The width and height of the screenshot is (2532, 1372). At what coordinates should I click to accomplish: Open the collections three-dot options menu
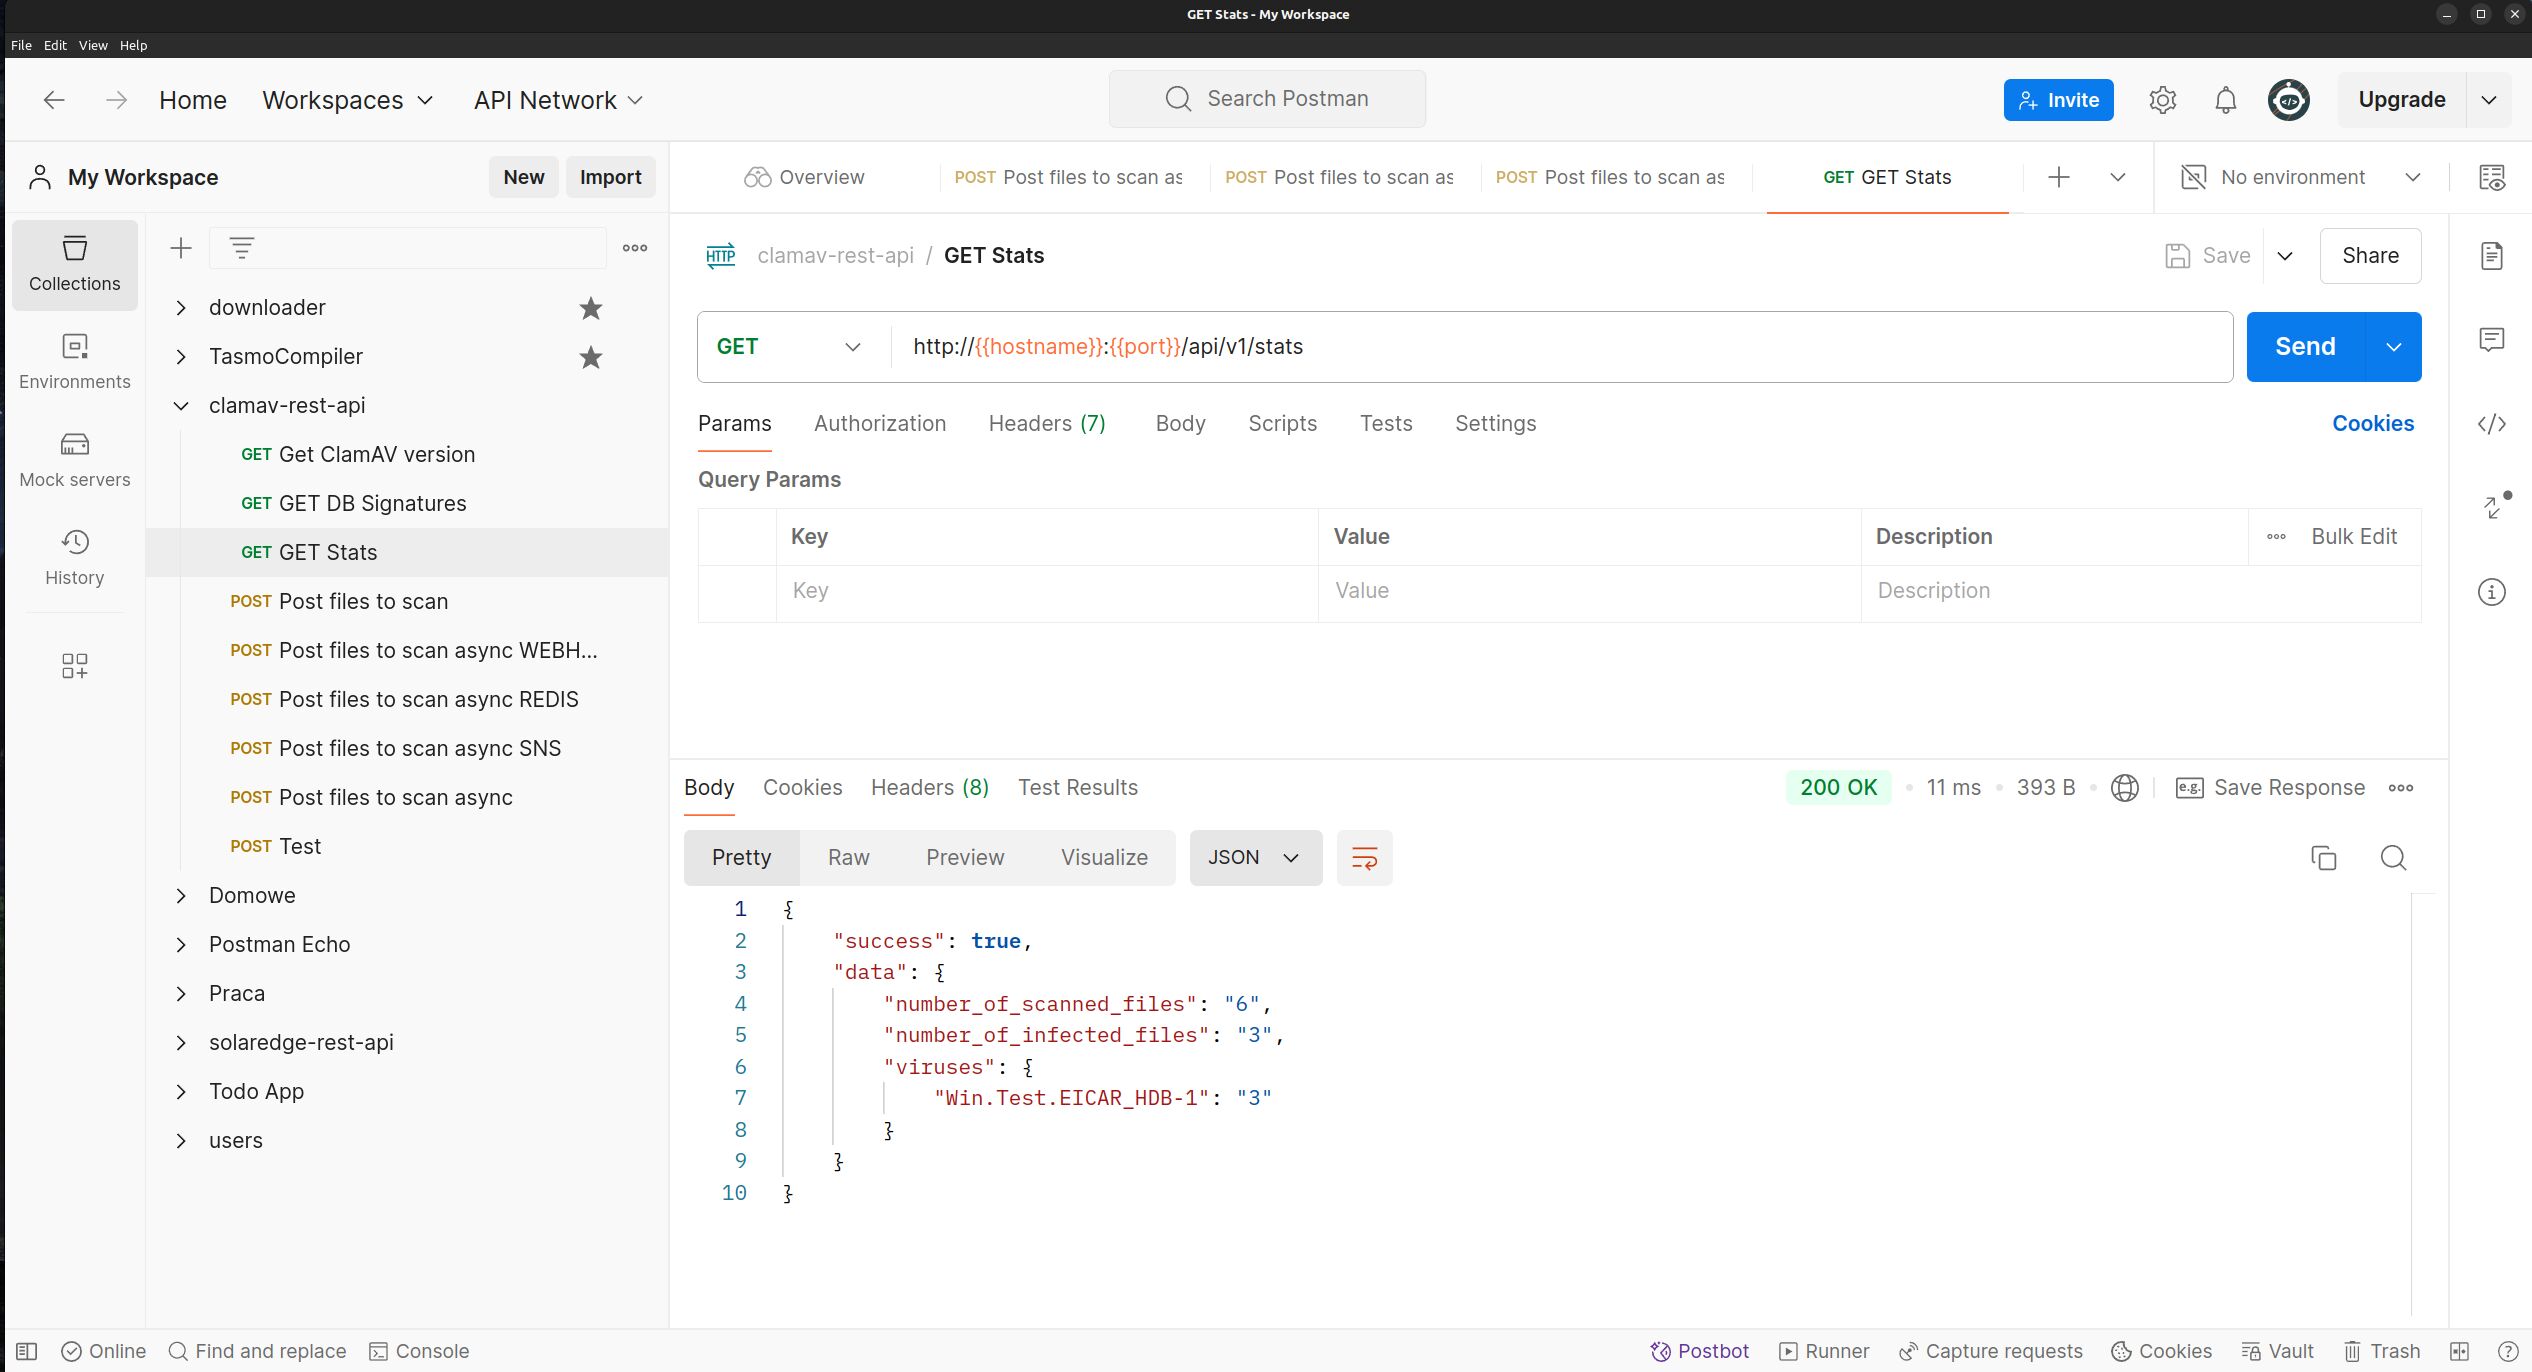[x=635, y=248]
